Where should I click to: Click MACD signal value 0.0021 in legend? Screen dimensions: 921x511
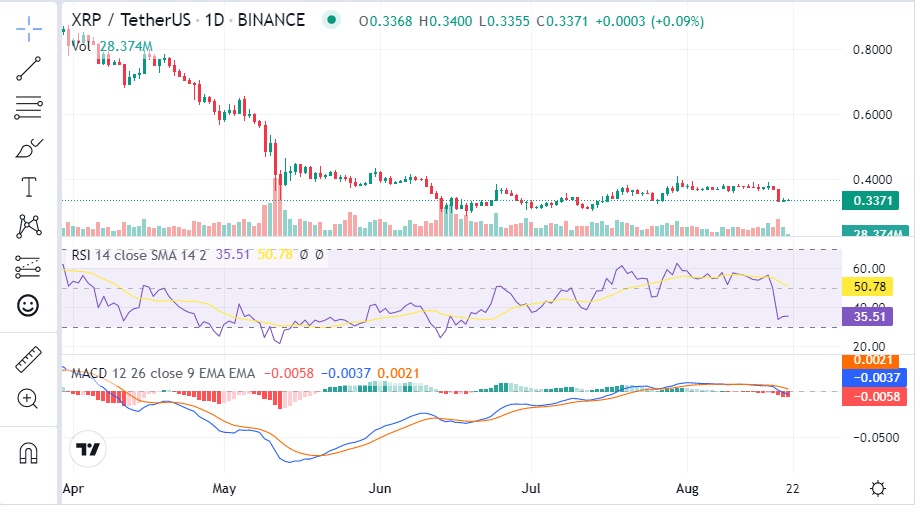(398, 374)
